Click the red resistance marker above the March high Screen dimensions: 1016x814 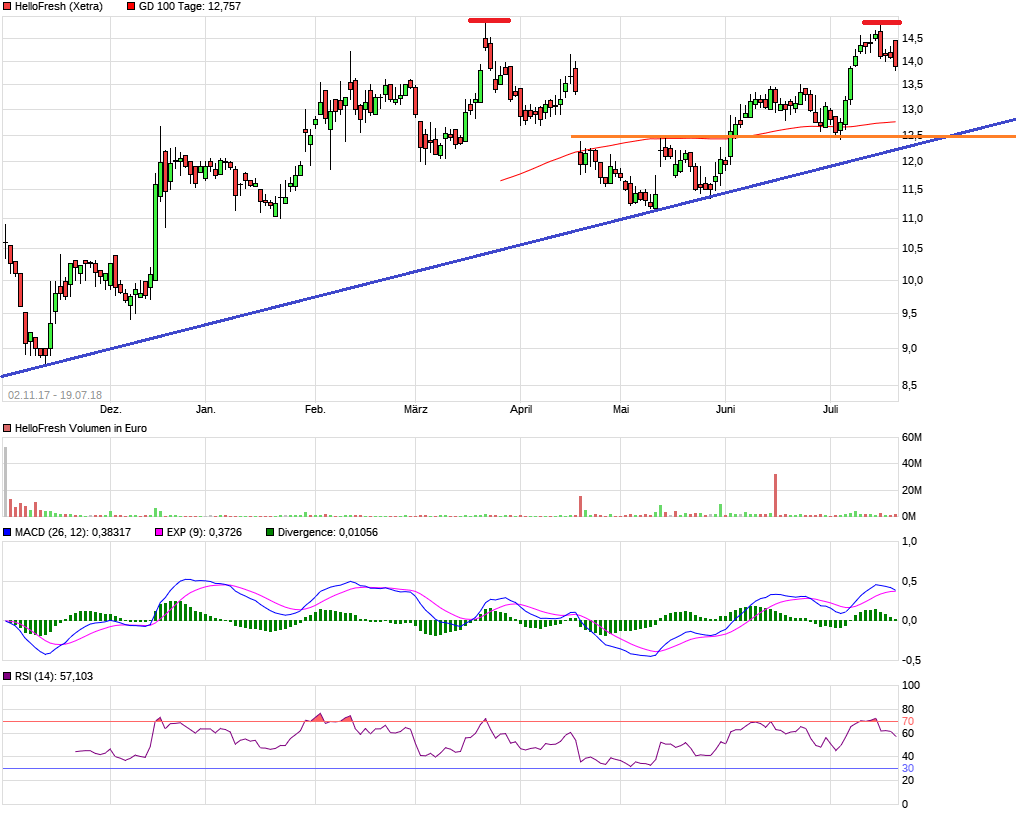point(489,20)
